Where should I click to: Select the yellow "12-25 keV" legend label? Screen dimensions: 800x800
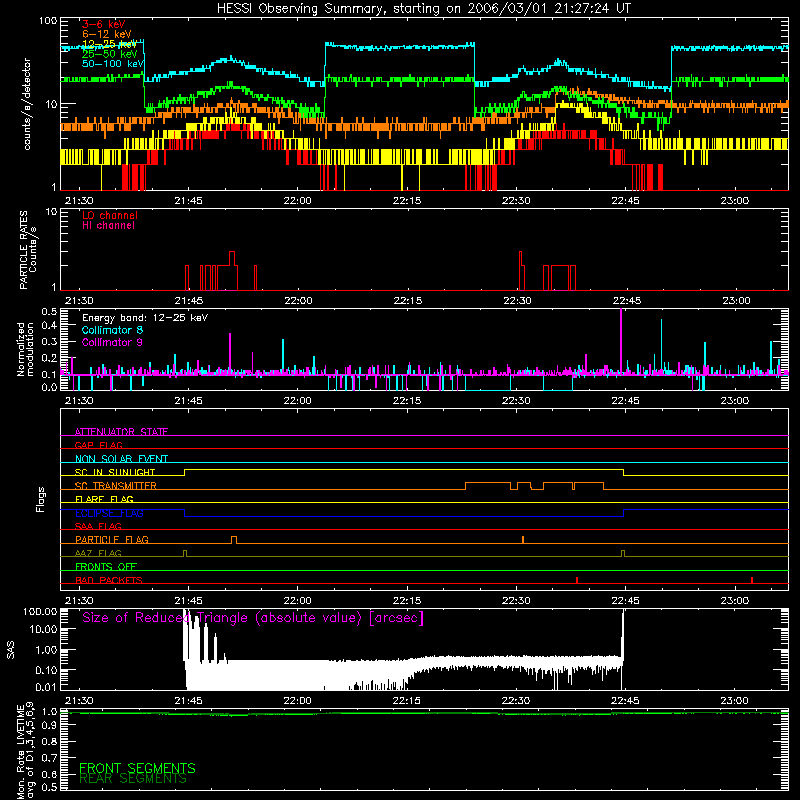click(110, 44)
